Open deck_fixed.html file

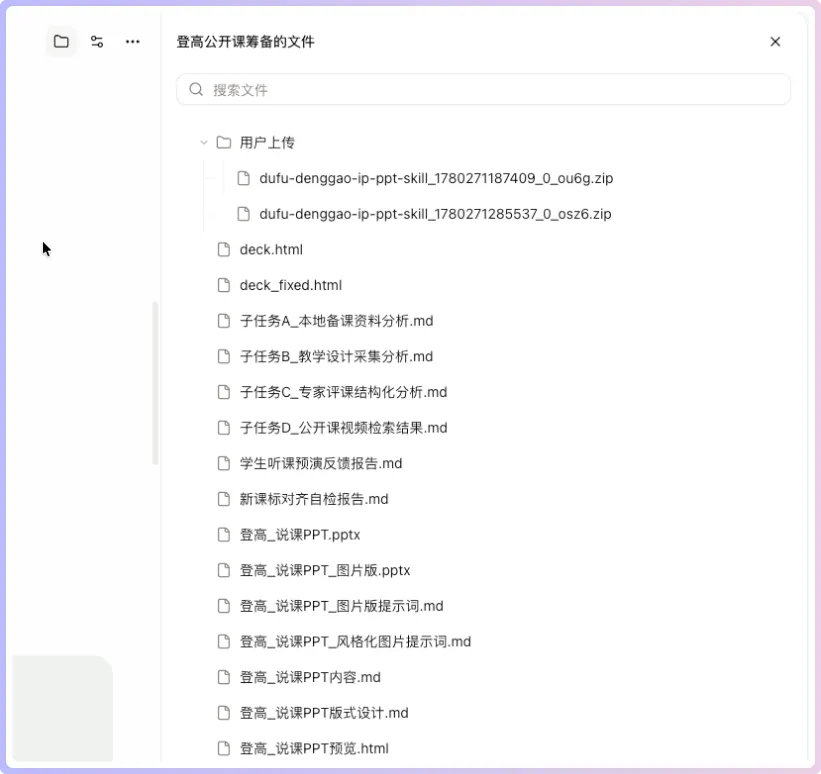pos(291,285)
